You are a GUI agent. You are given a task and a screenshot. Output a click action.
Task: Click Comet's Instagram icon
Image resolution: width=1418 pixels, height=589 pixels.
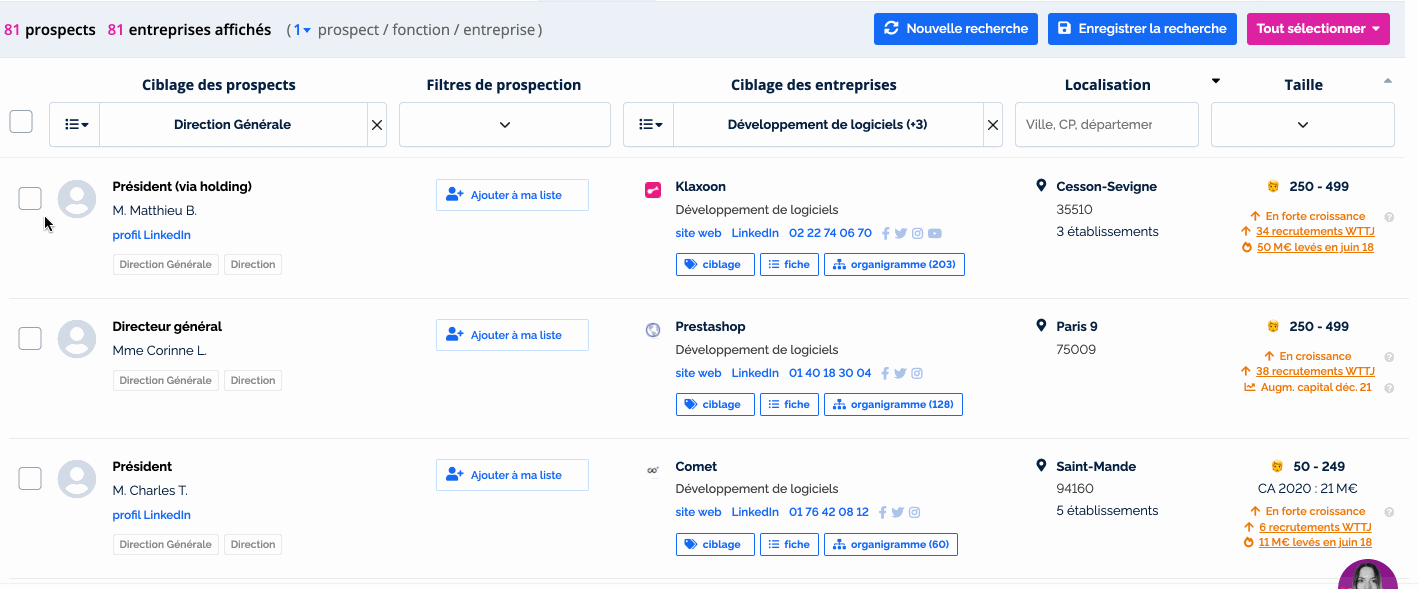[915, 513]
